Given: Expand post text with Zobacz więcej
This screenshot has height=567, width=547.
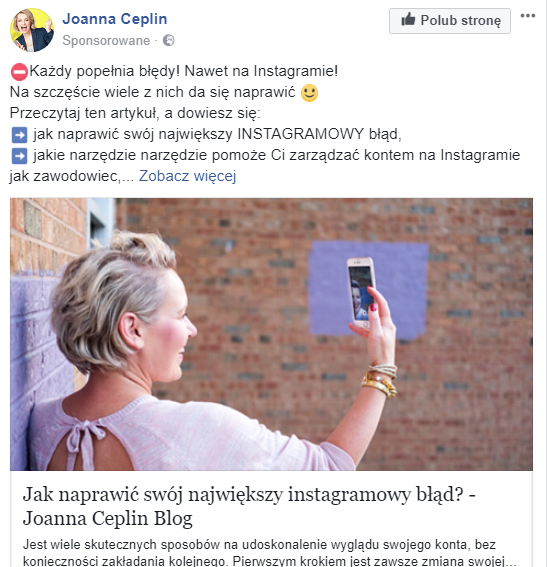Looking at the screenshot, I should pyautogui.click(x=187, y=176).
